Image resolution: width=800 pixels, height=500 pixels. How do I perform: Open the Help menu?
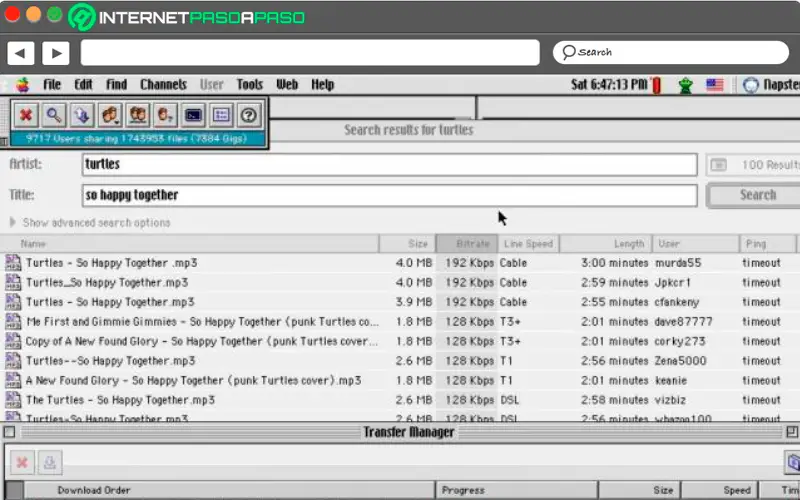pos(322,85)
